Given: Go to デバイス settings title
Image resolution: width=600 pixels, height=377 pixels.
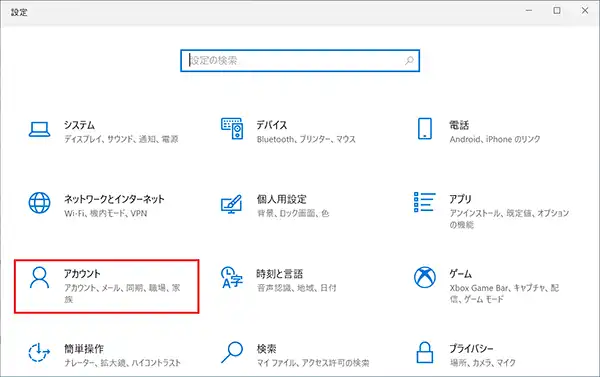Looking at the screenshot, I should (272, 125).
